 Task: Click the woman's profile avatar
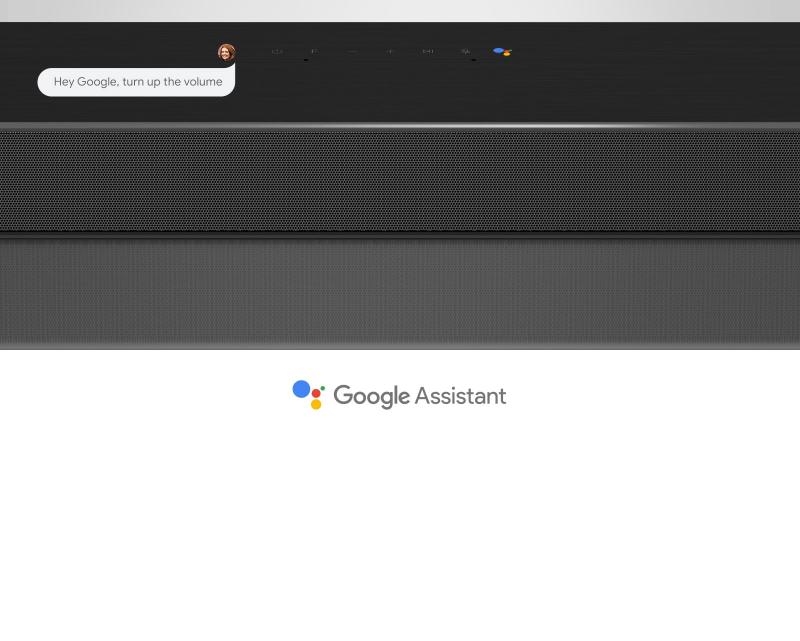pyautogui.click(x=227, y=52)
